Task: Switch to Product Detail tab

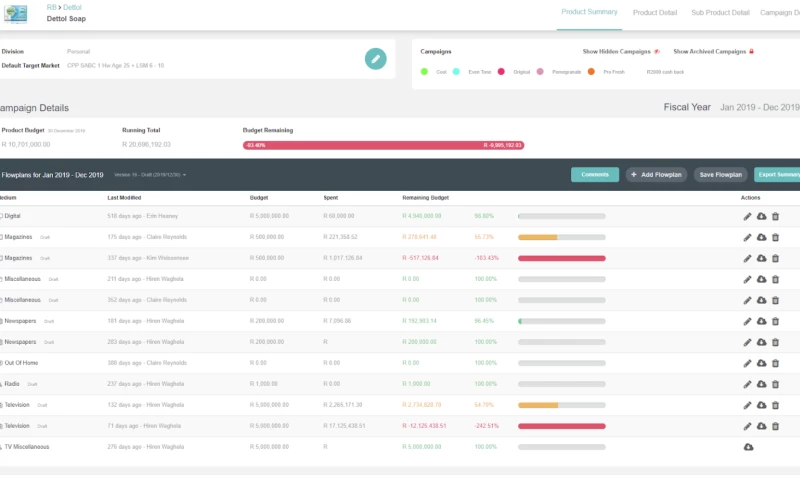Action: coord(655,13)
